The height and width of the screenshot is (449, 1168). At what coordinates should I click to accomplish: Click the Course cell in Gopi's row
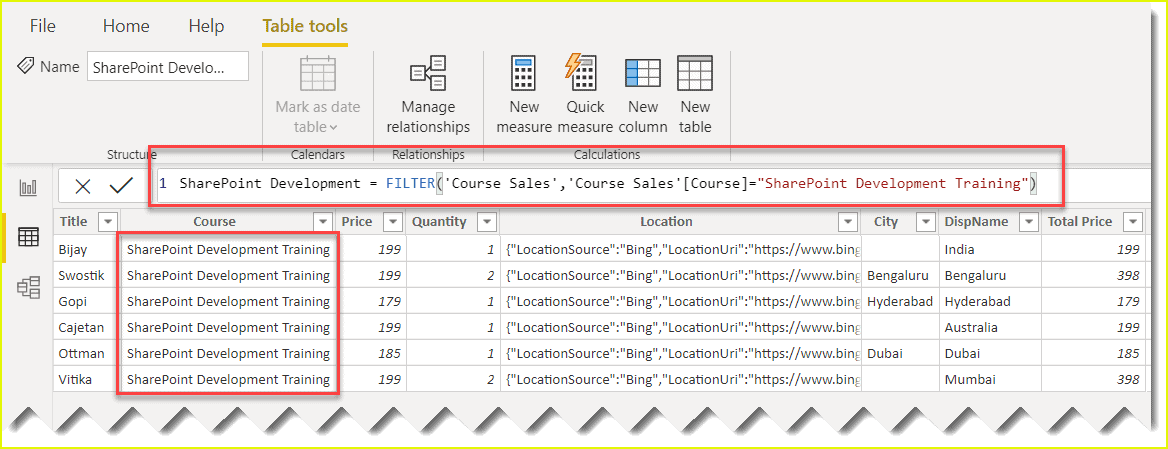coord(228,302)
